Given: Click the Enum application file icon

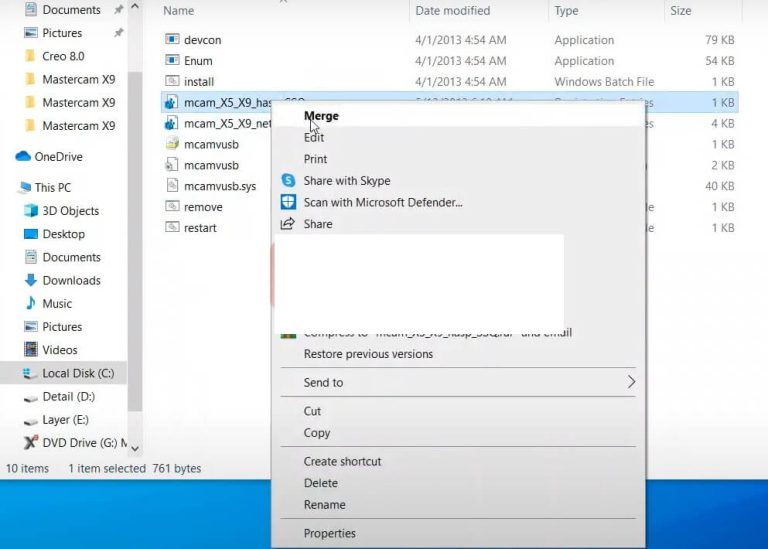Looking at the screenshot, I should (x=172, y=61).
